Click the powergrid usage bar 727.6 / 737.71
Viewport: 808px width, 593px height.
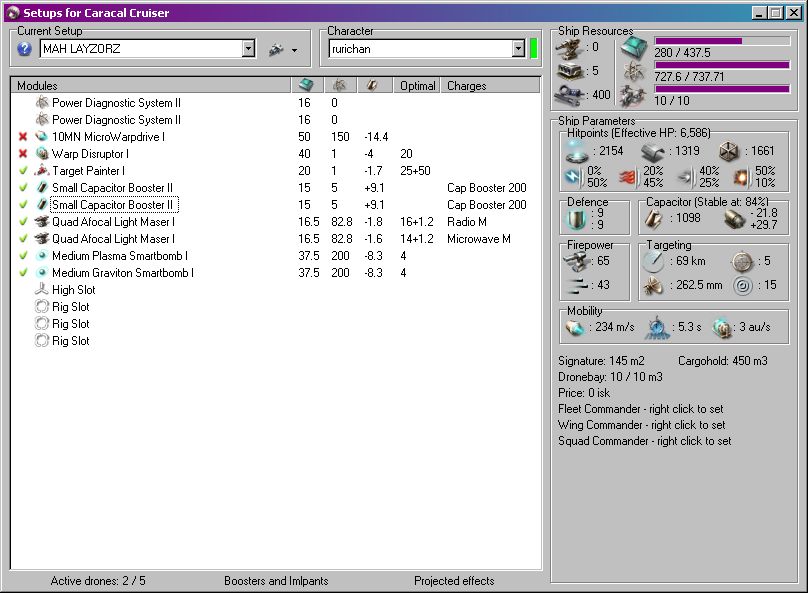point(722,65)
